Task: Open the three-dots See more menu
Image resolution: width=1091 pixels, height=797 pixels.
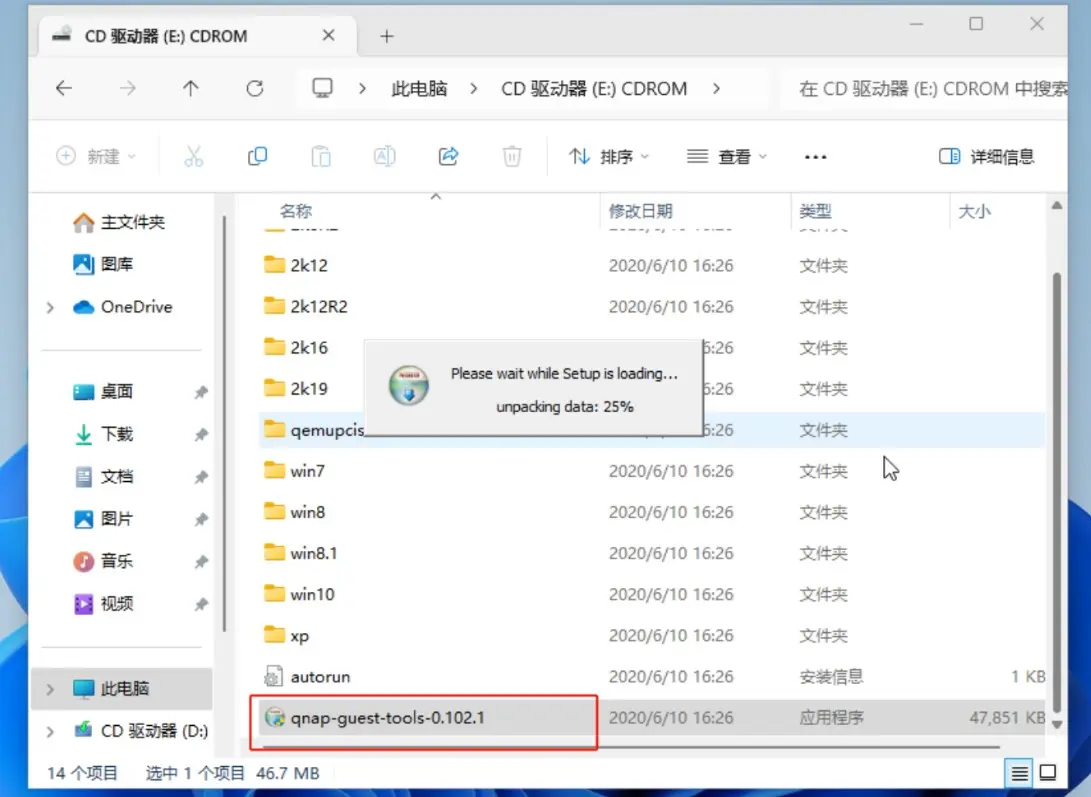Action: point(815,157)
